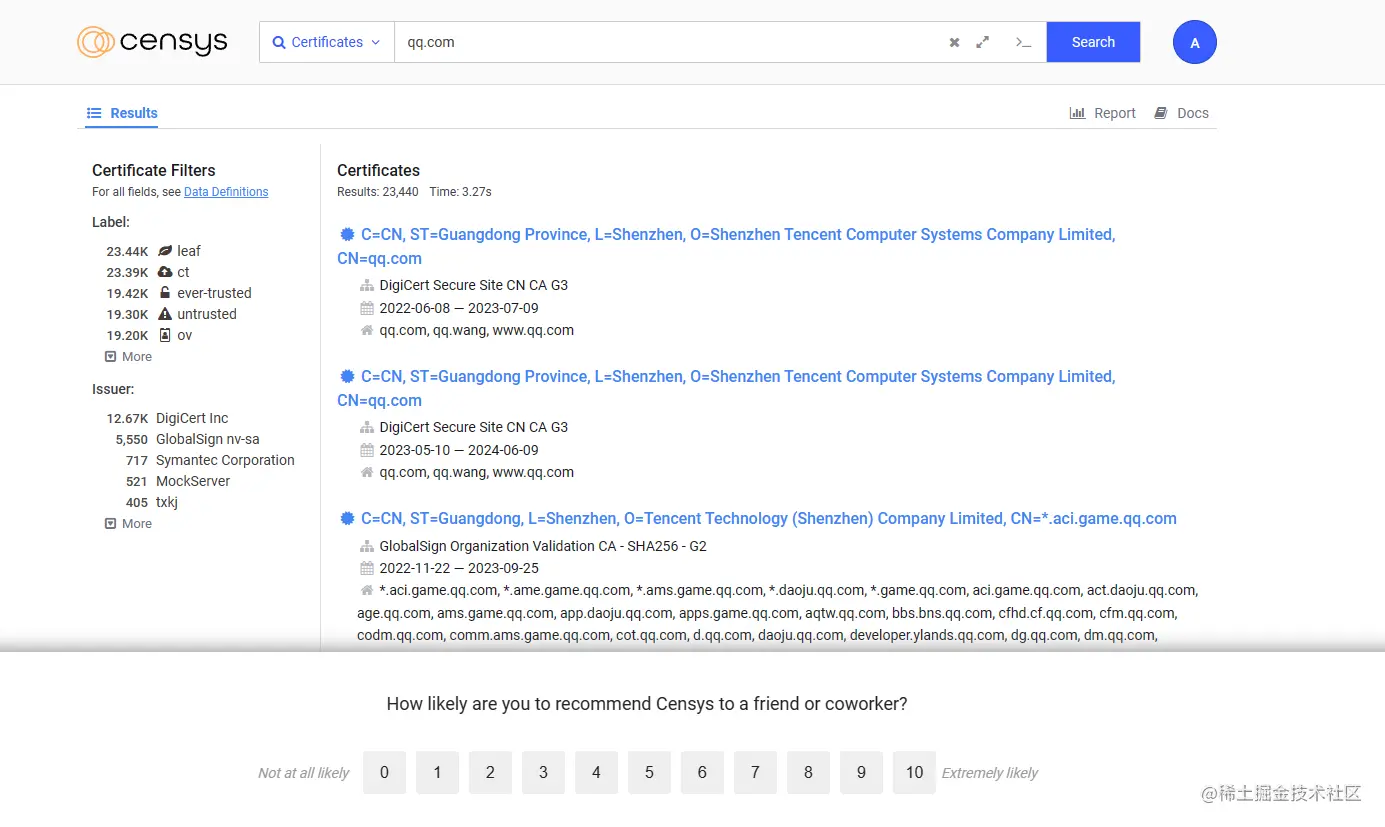The image size is (1385, 827).
Task: Click the cloud icon beside the ct label
Action: [165, 272]
